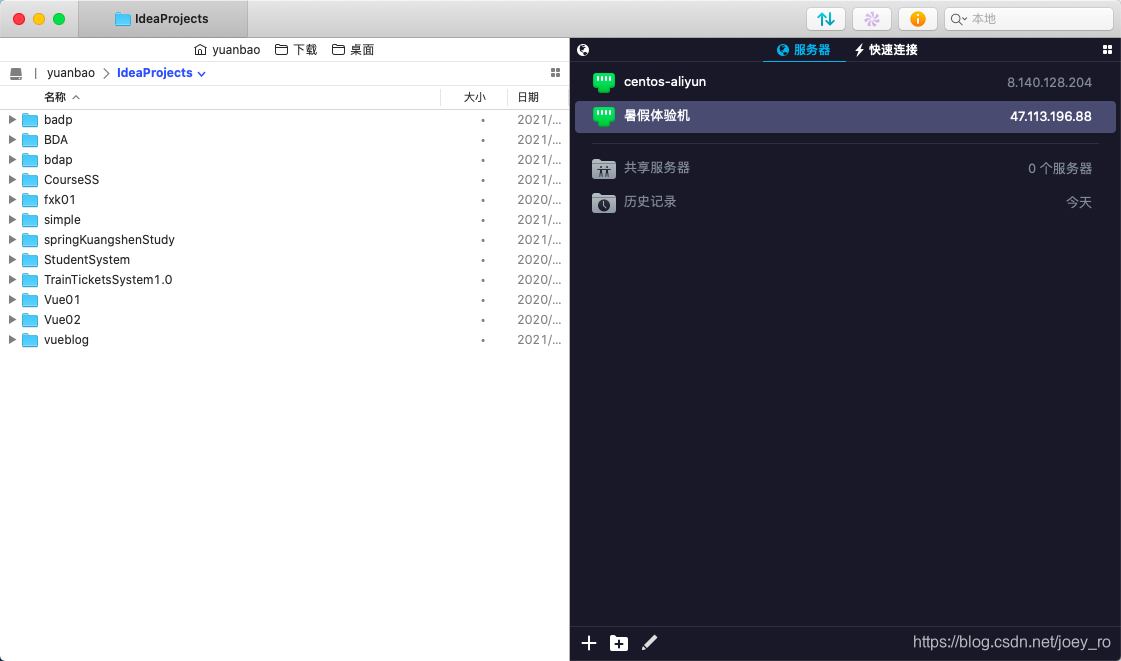Open the 桌面 favorite folder shortcut
Image resolution: width=1121 pixels, height=661 pixels.
click(353, 49)
